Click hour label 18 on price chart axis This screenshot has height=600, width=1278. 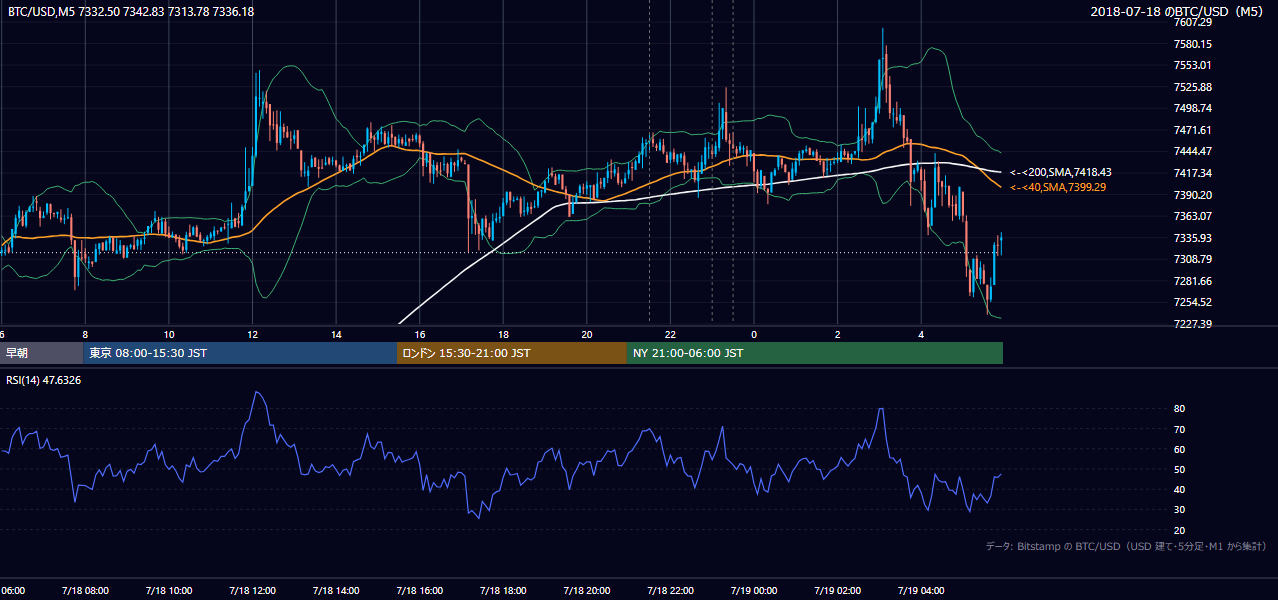coord(504,334)
